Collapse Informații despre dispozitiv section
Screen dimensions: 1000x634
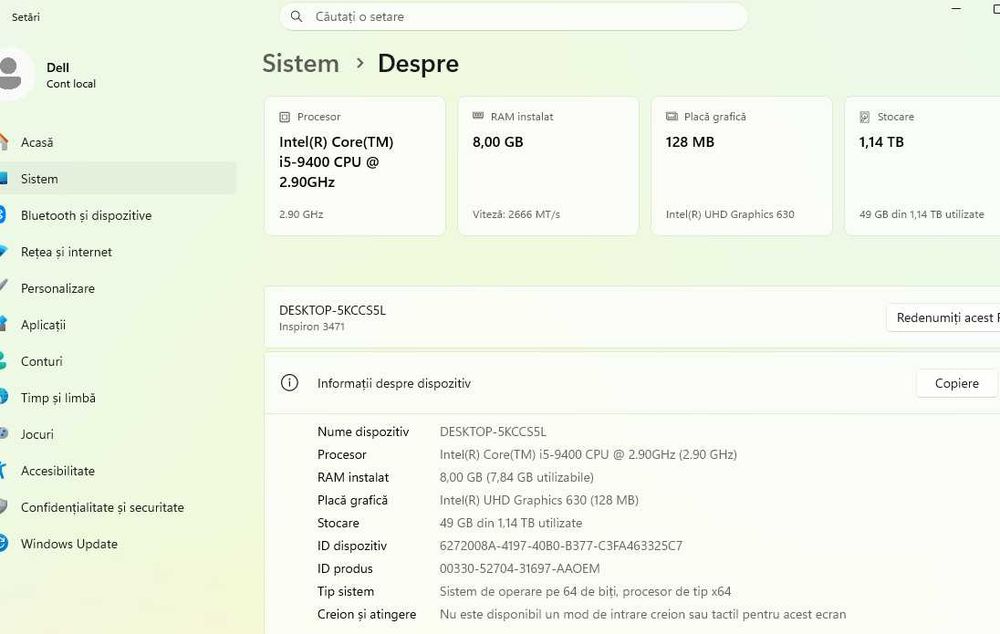pyautogui.click(x=632, y=383)
